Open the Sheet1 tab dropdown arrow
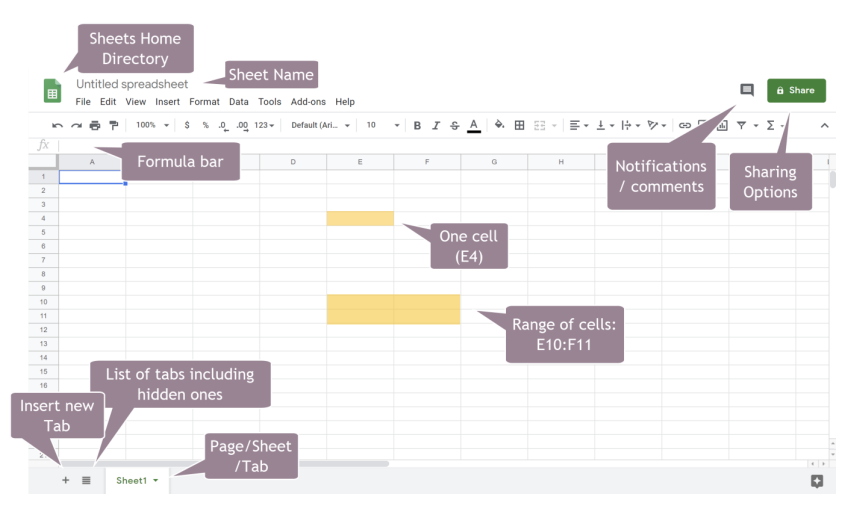This screenshot has height=513, width=852. (156, 480)
